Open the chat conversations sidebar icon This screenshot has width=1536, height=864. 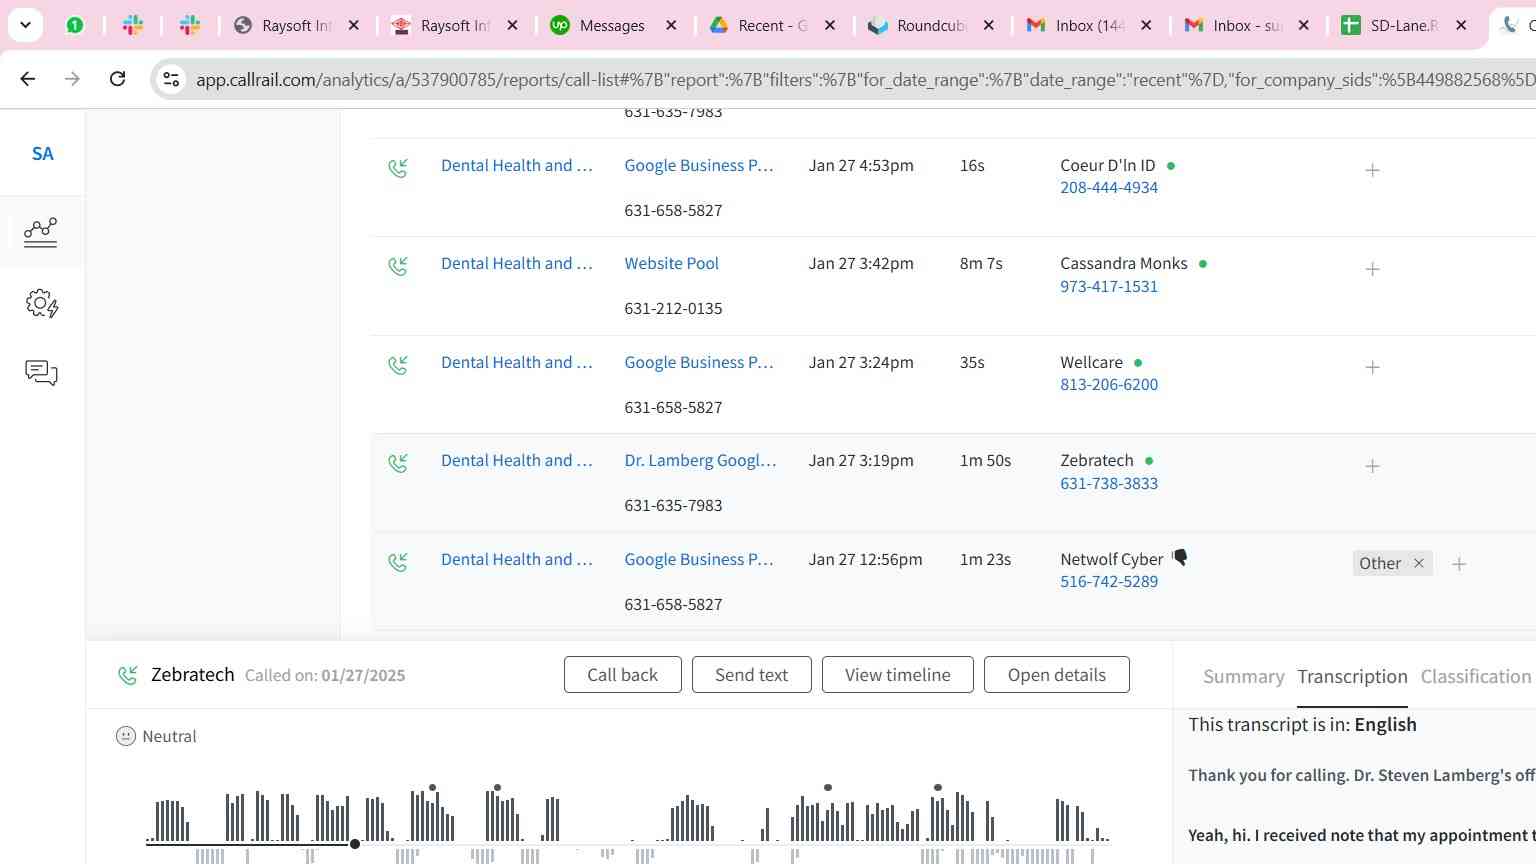(41, 373)
